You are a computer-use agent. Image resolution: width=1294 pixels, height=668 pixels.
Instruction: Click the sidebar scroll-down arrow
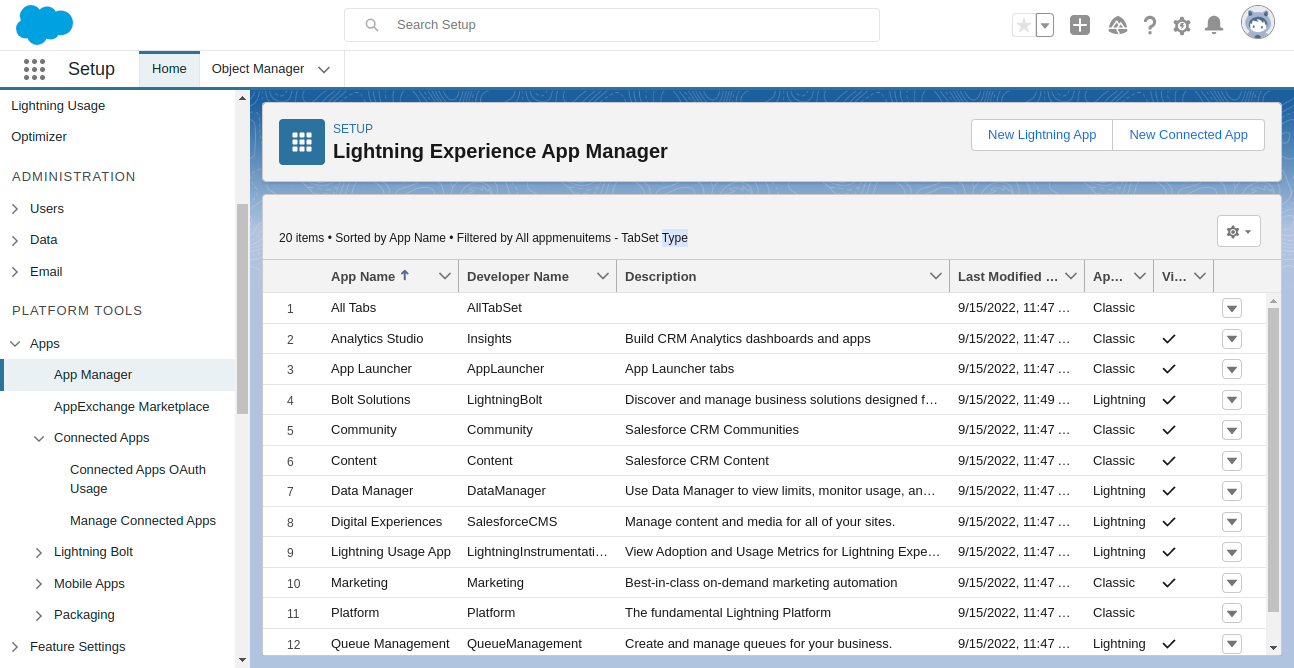click(242, 660)
